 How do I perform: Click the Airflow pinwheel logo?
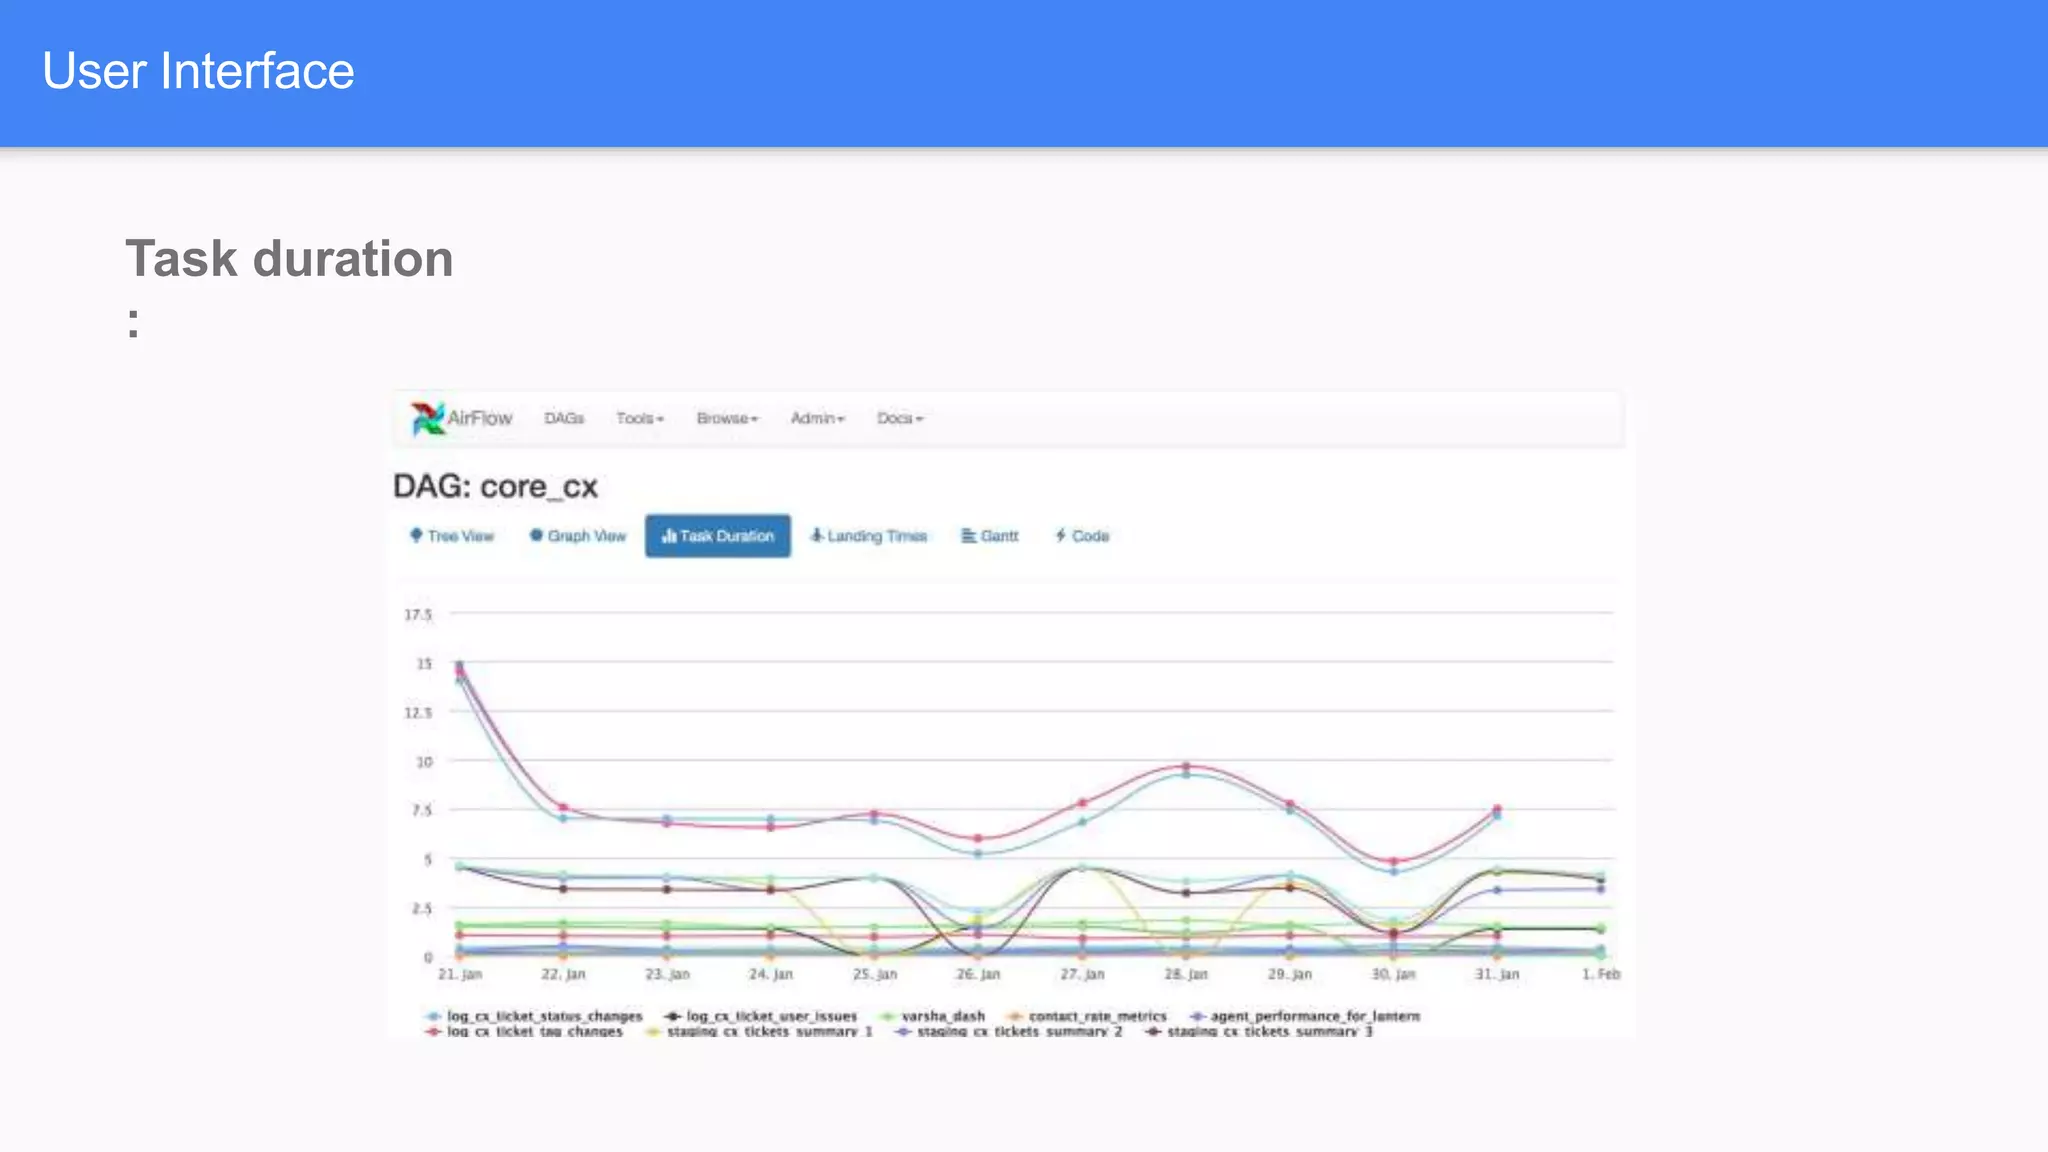[x=428, y=418]
